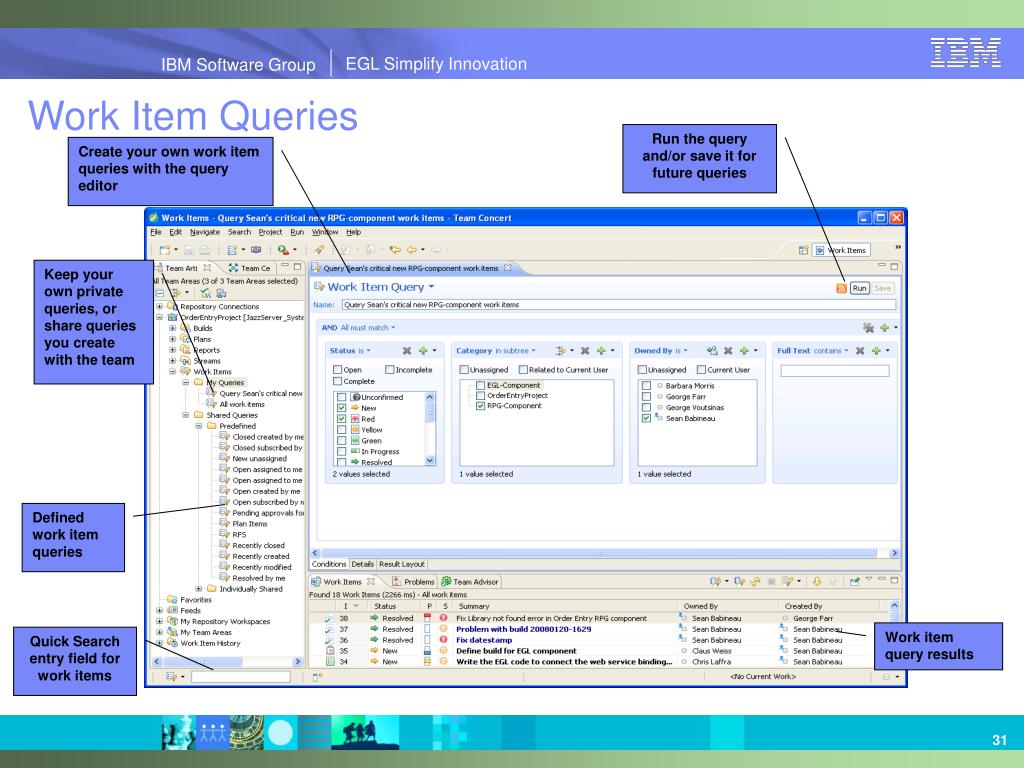Click the Quick Search field in the status bar
This screenshot has height=768, width=1024.
click(240, 677)
